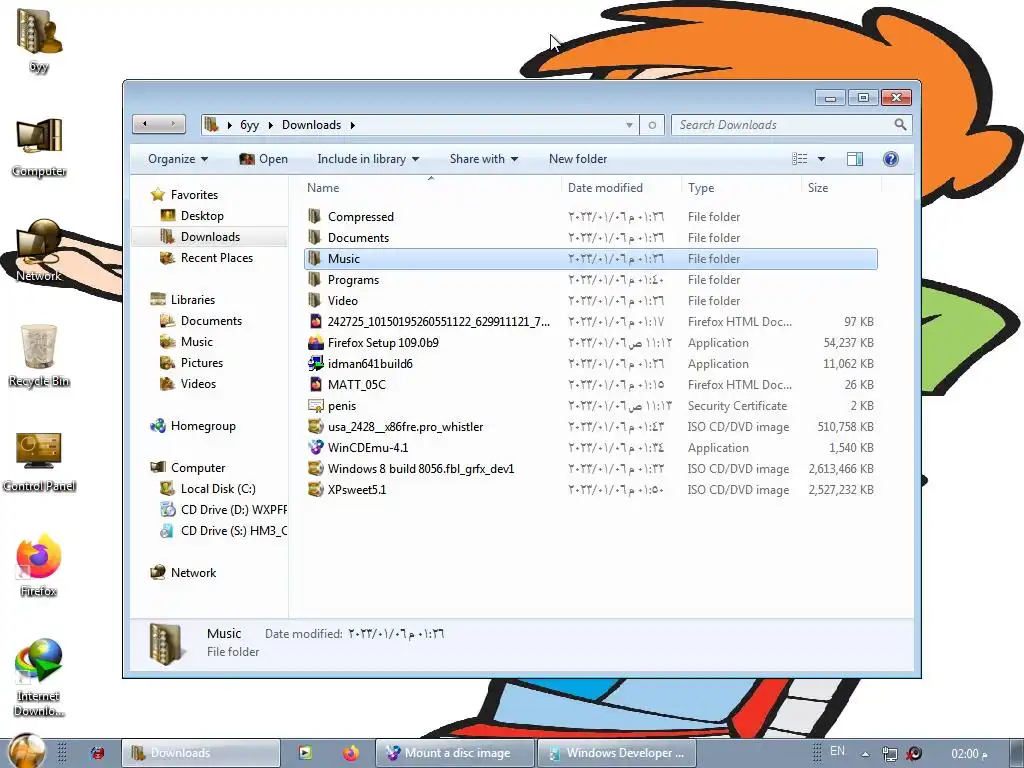Select Homegroup in navigation pane
The width and height of the screenshot is (1024, 768).
click(202, 426)
